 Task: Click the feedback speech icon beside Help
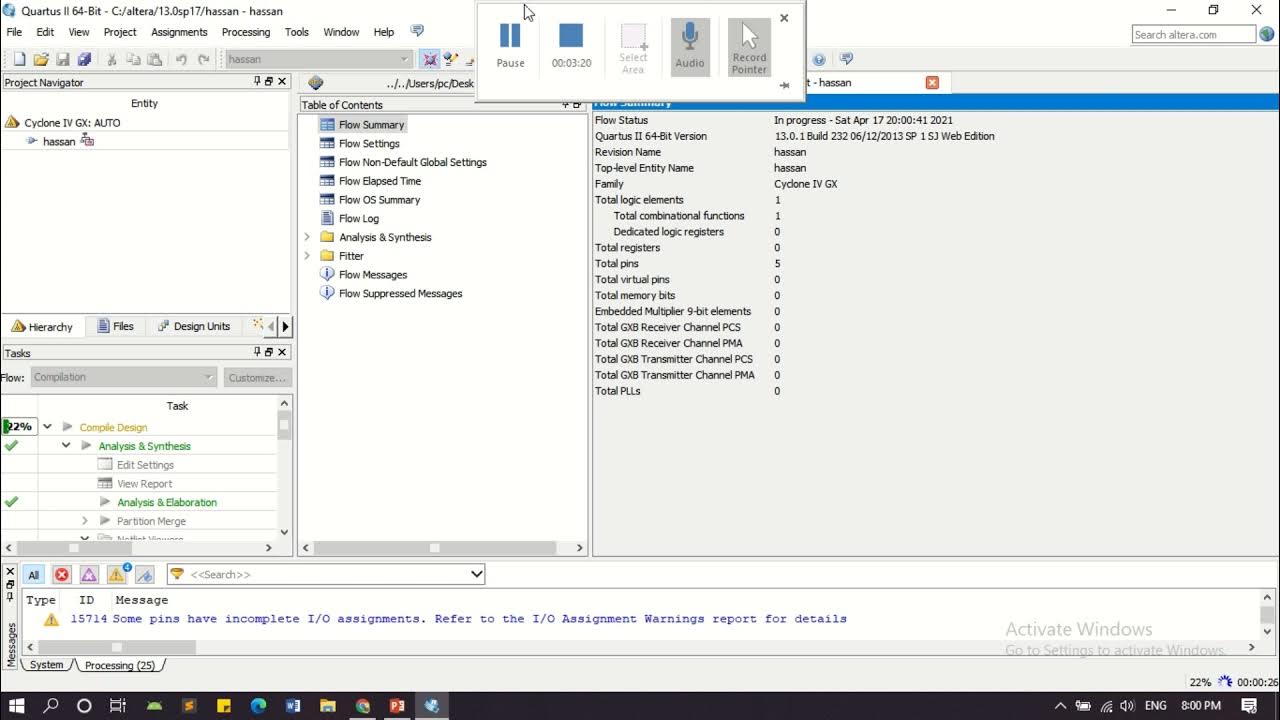tap(417, 32)
